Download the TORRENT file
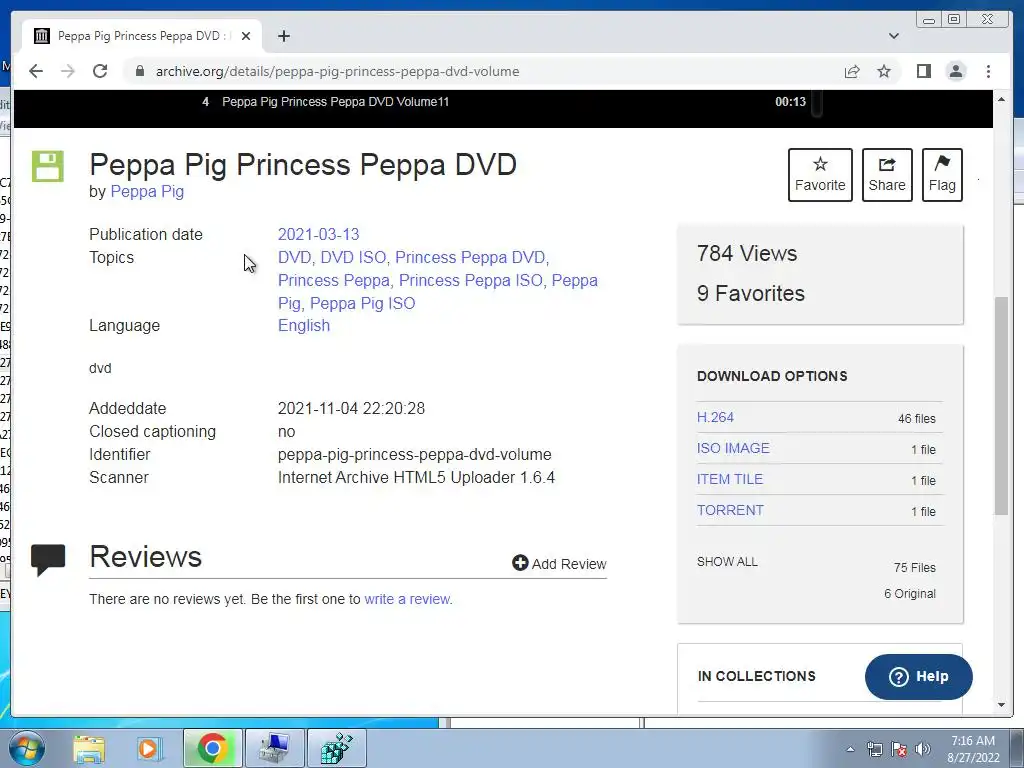This screenshot has height=768, width=1024. (x=730, y=510)
